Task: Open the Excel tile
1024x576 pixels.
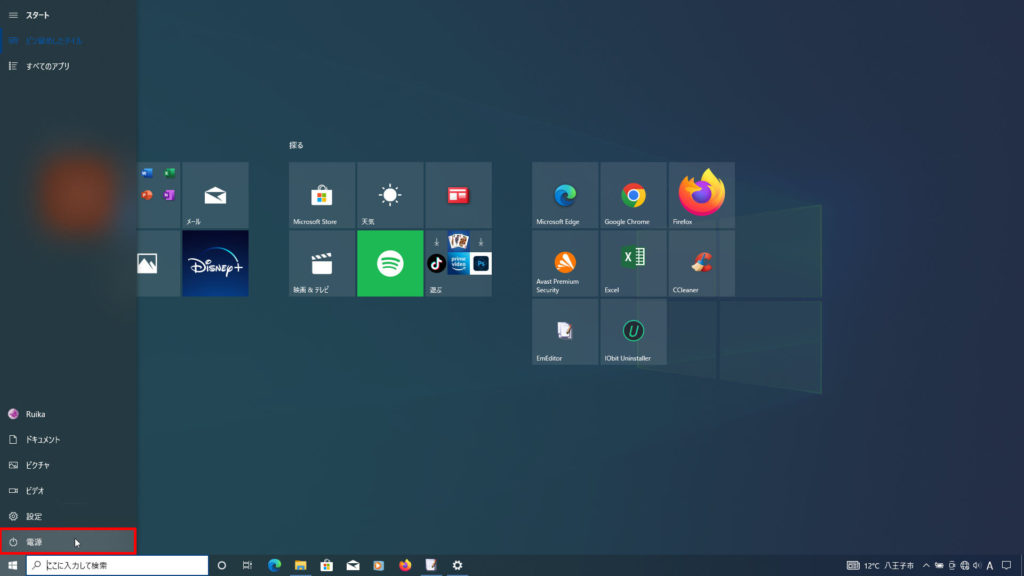Action: pyautogui.click(x=633, y=263)
